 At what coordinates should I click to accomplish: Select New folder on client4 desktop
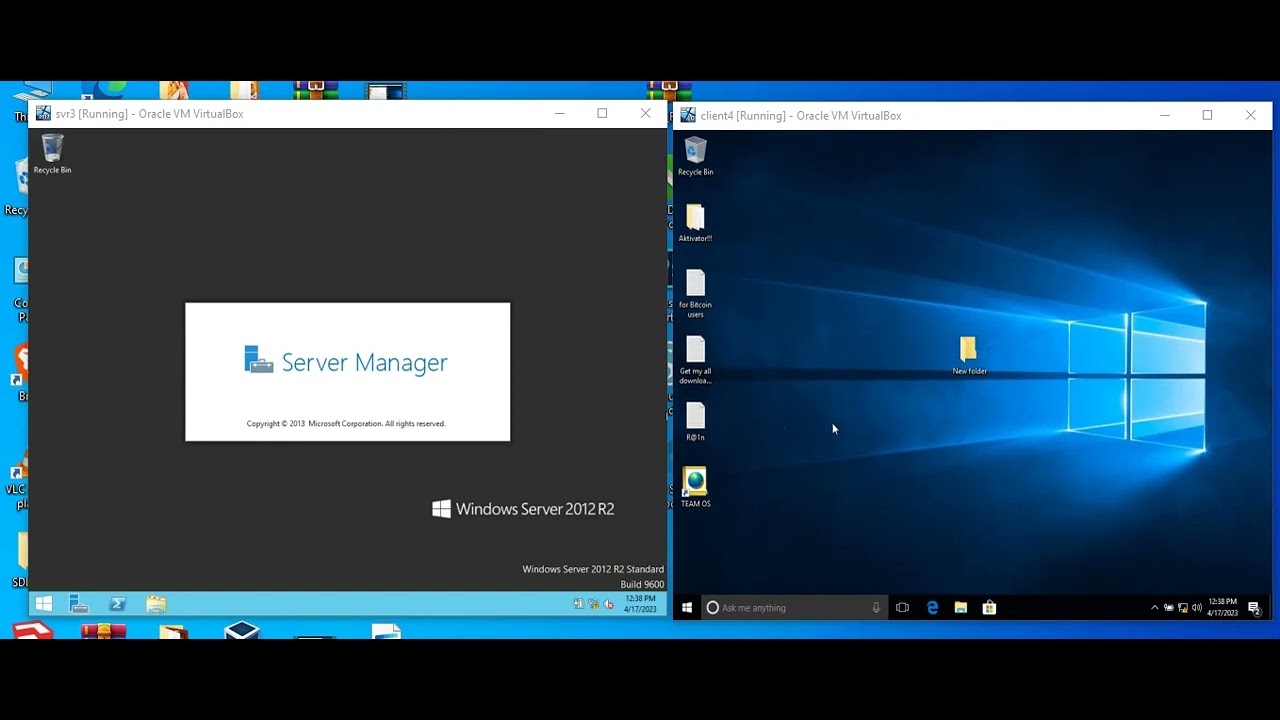(x=969, y=356)
